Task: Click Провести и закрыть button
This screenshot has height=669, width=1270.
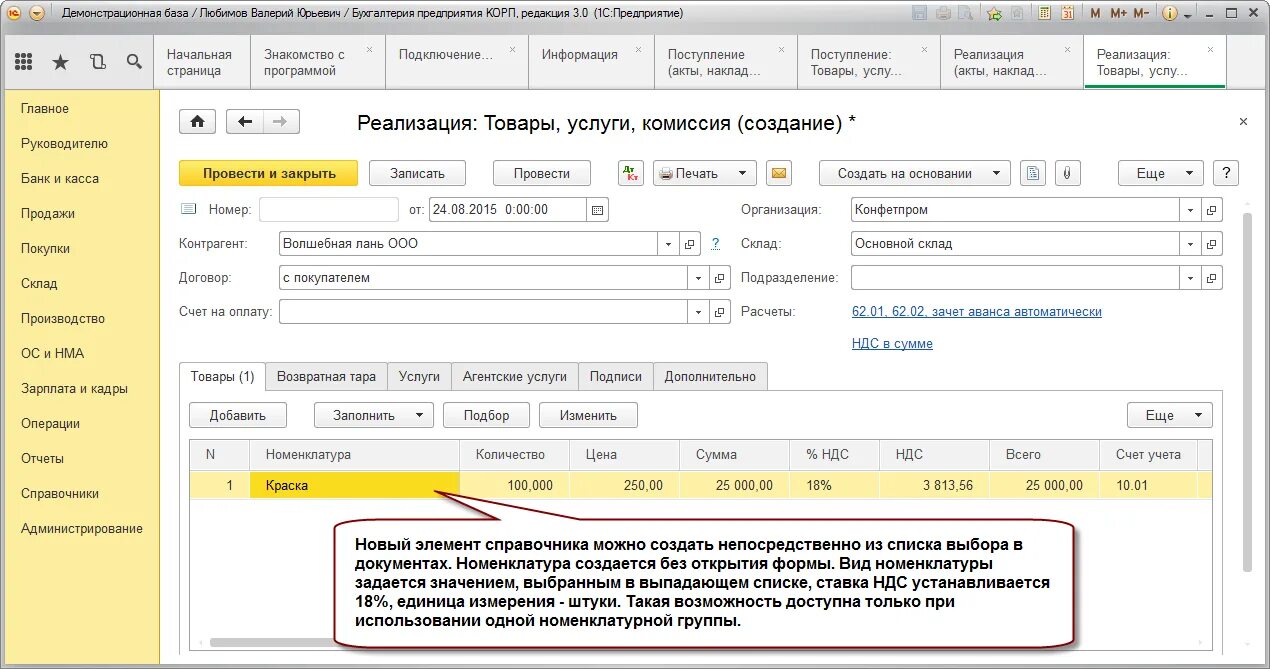Action: point(269,173)
